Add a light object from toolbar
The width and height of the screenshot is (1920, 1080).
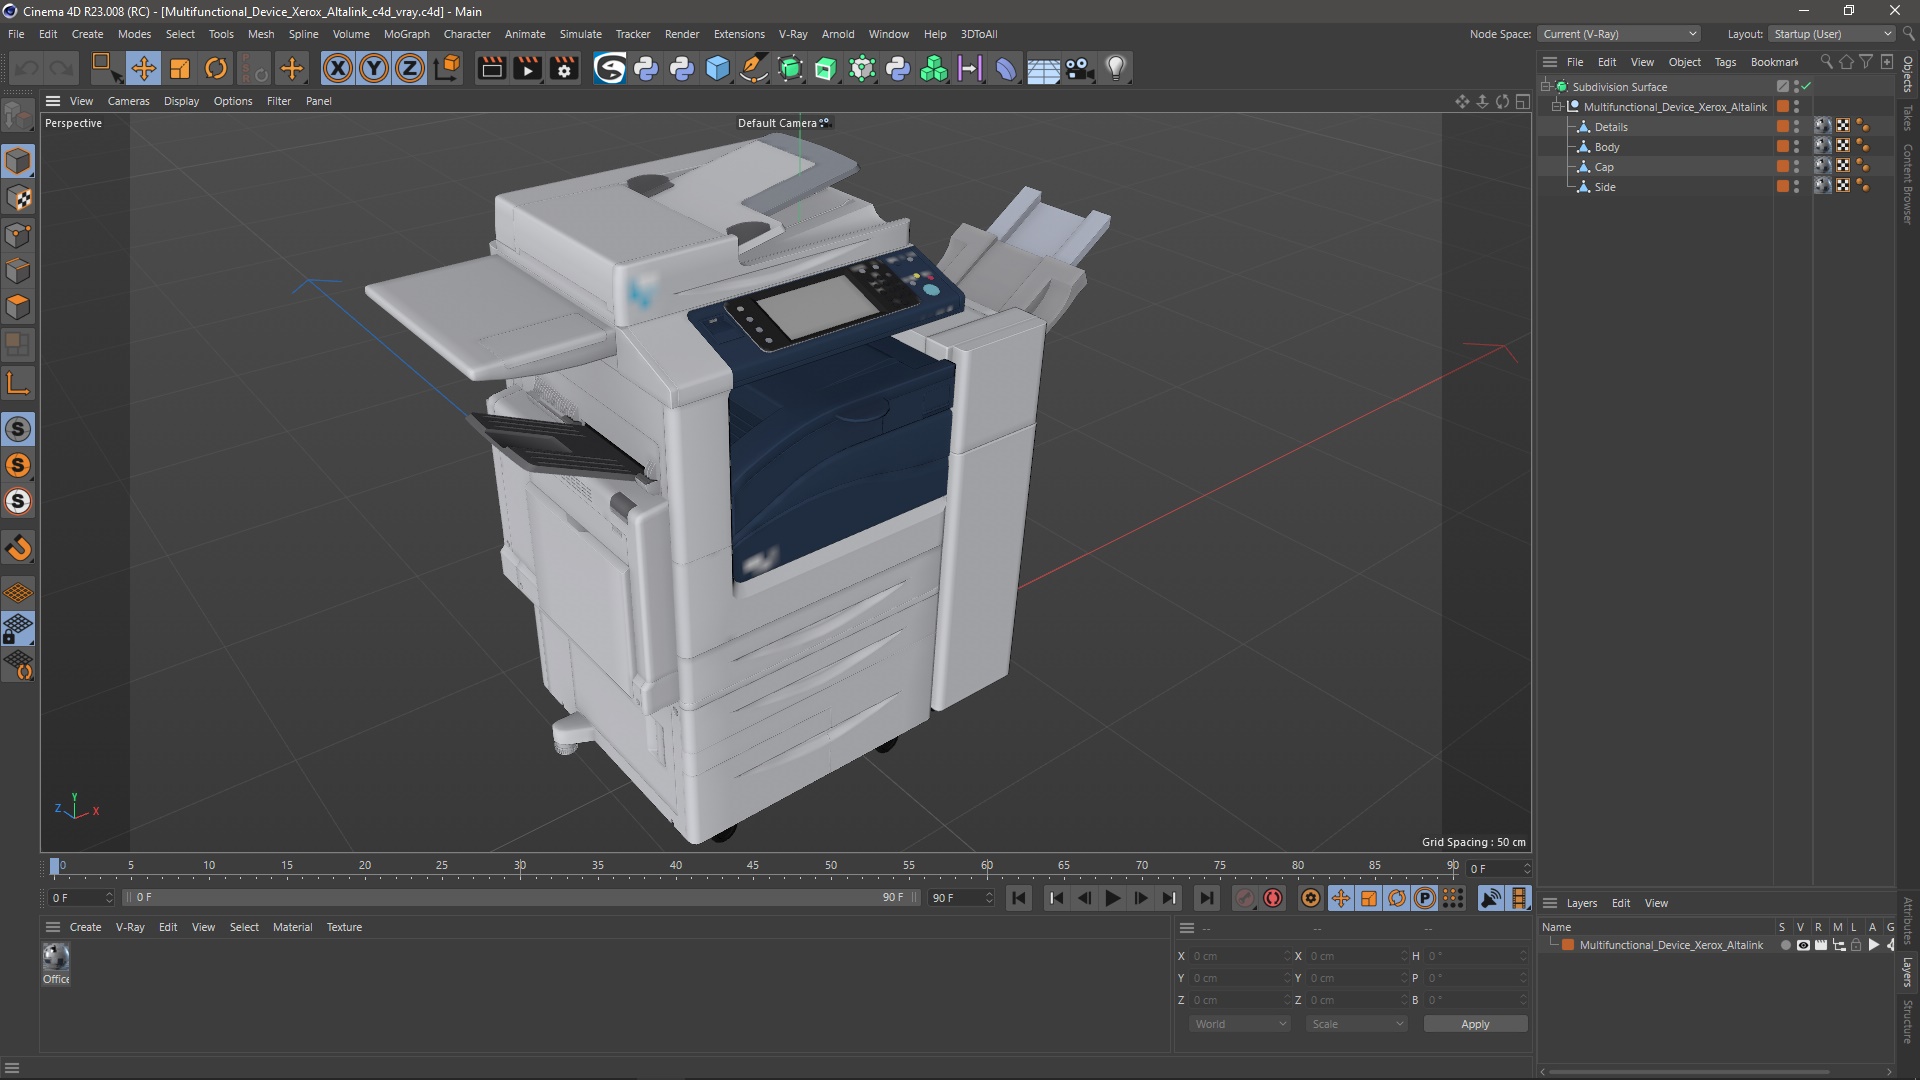[1115, 68]
